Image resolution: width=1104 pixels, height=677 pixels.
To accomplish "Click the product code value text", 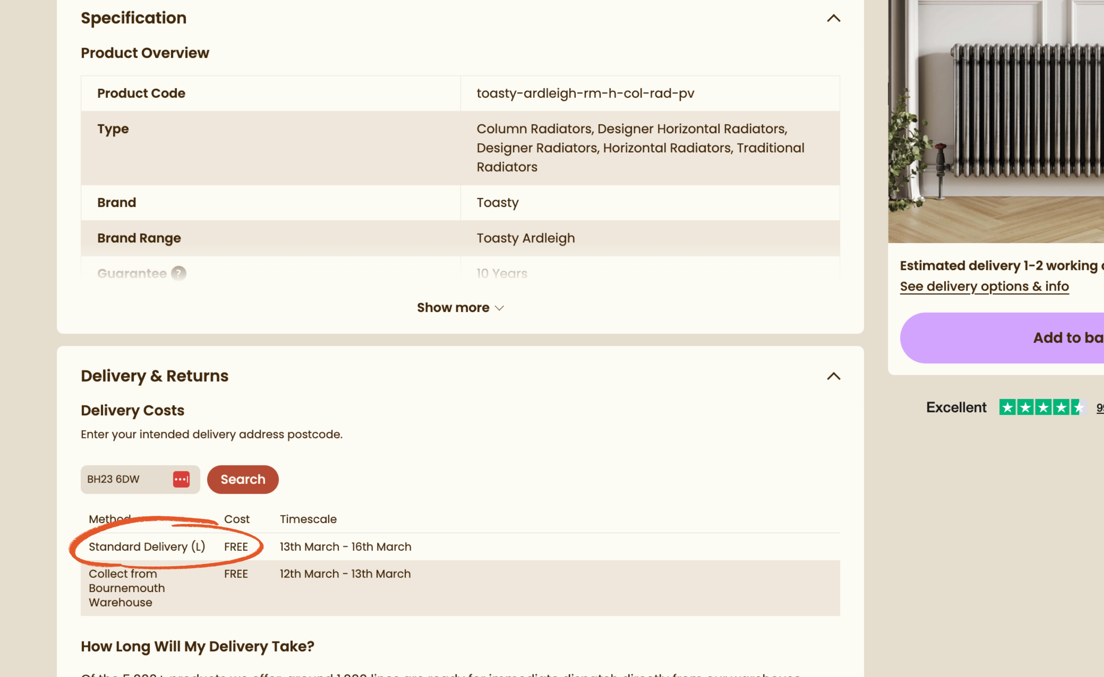I will click(x=585, y=93).
